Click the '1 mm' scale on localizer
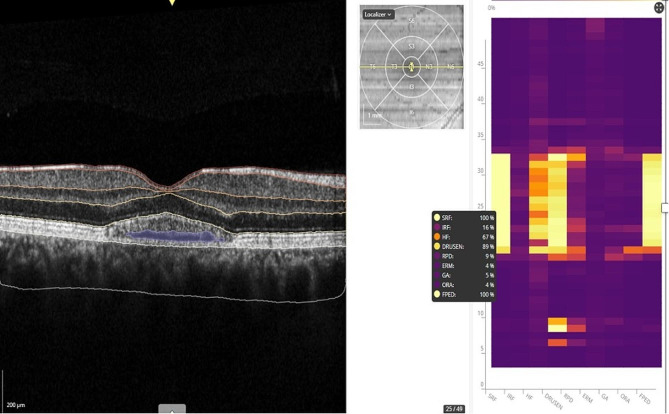This screenshot has height=414, width=669. click(x=375, y=115)
